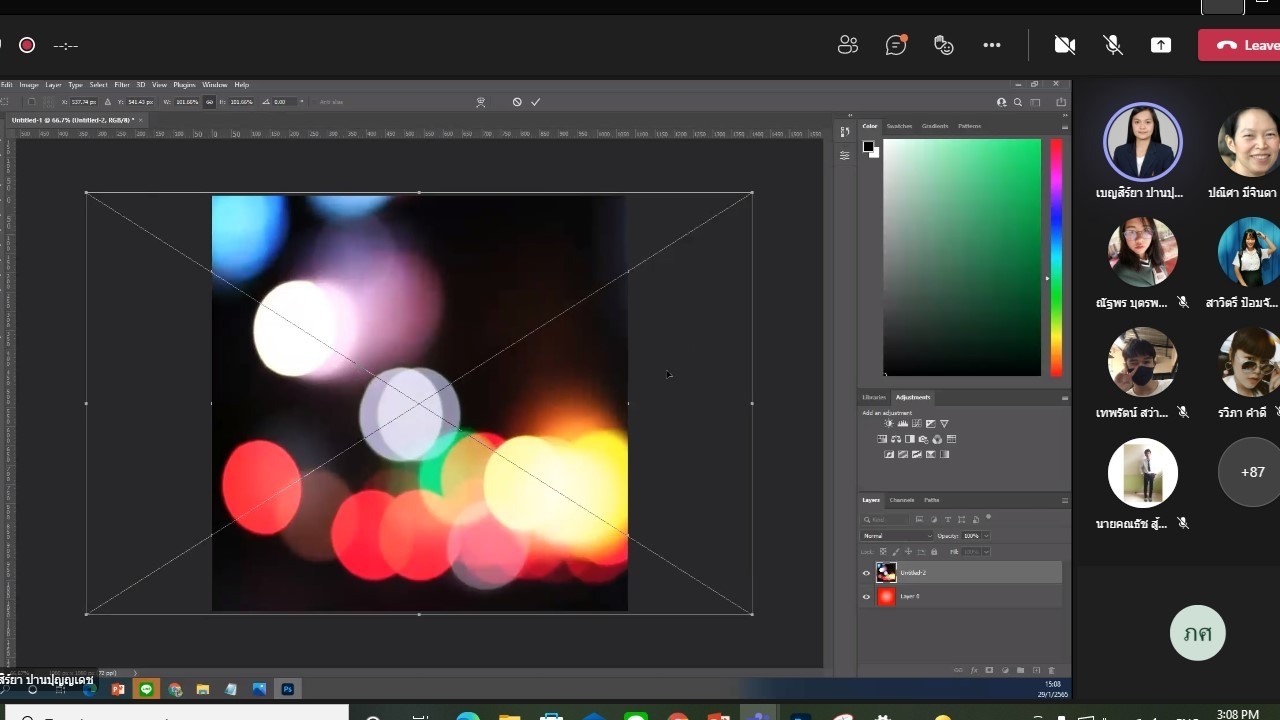Open the Normal blend mode dropdown
The height and width of the screenshot is (720, 1280).
[x=896, y=536]
